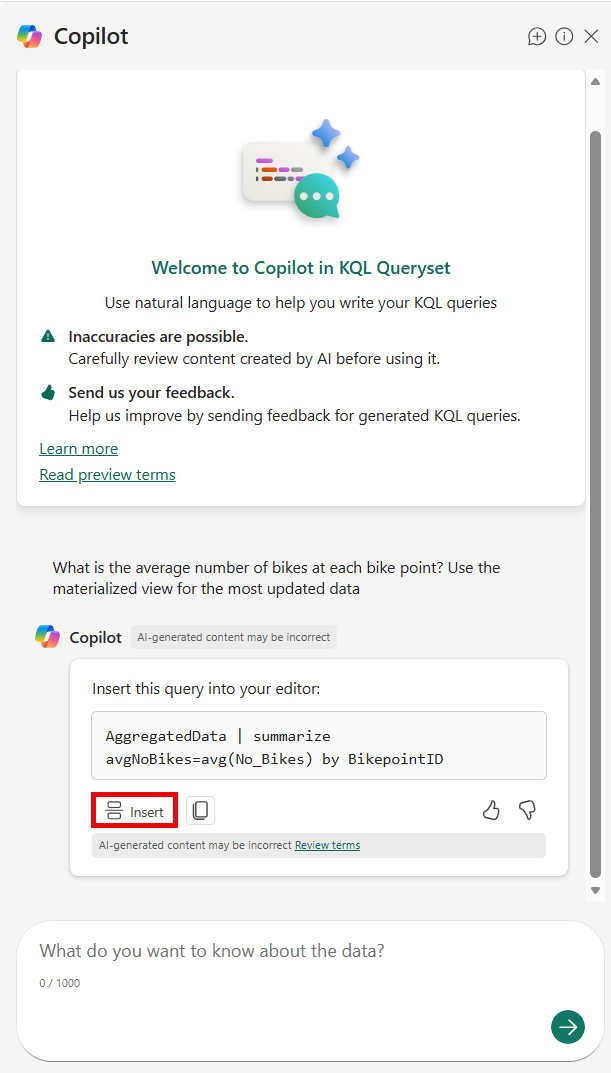Image resolution: width=611 pixels, height=1073 pixels.
Task: Give thumbs down on the response
Action: [x=528, y=811]
